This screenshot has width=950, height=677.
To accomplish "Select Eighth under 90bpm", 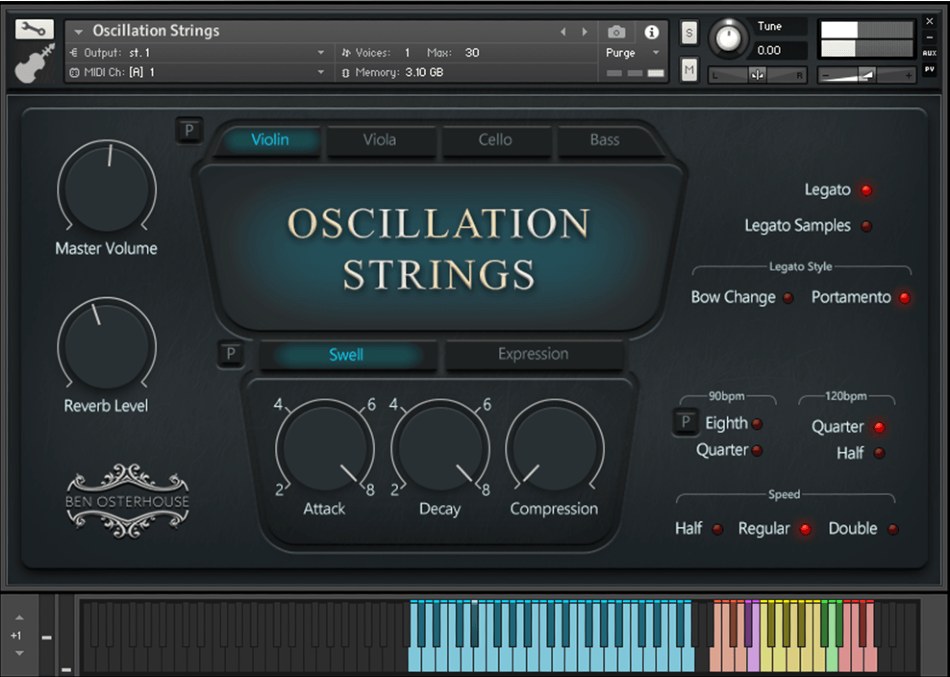I will coord(758,423).
